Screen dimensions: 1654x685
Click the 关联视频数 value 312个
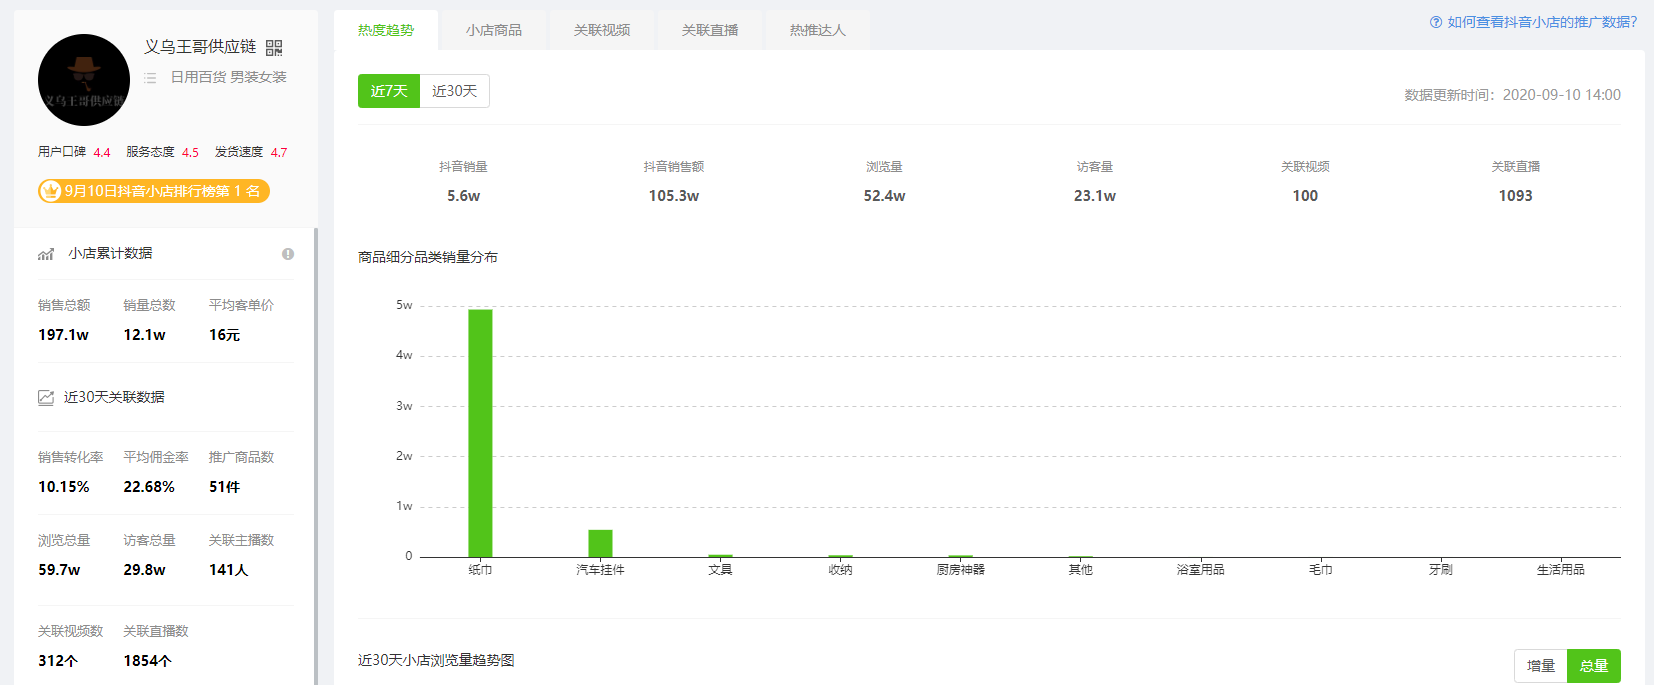point(58,661)
